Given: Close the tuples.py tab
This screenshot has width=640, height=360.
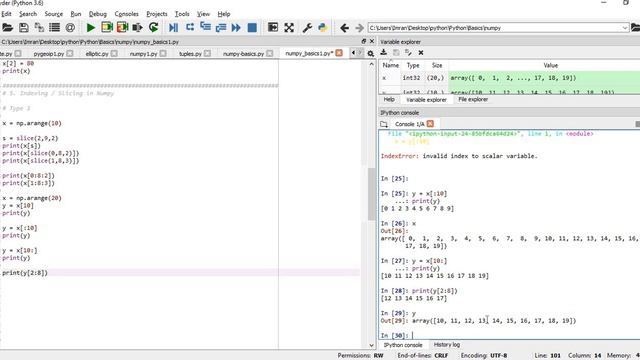Looking at the screenshot, I should click(207, 53).
